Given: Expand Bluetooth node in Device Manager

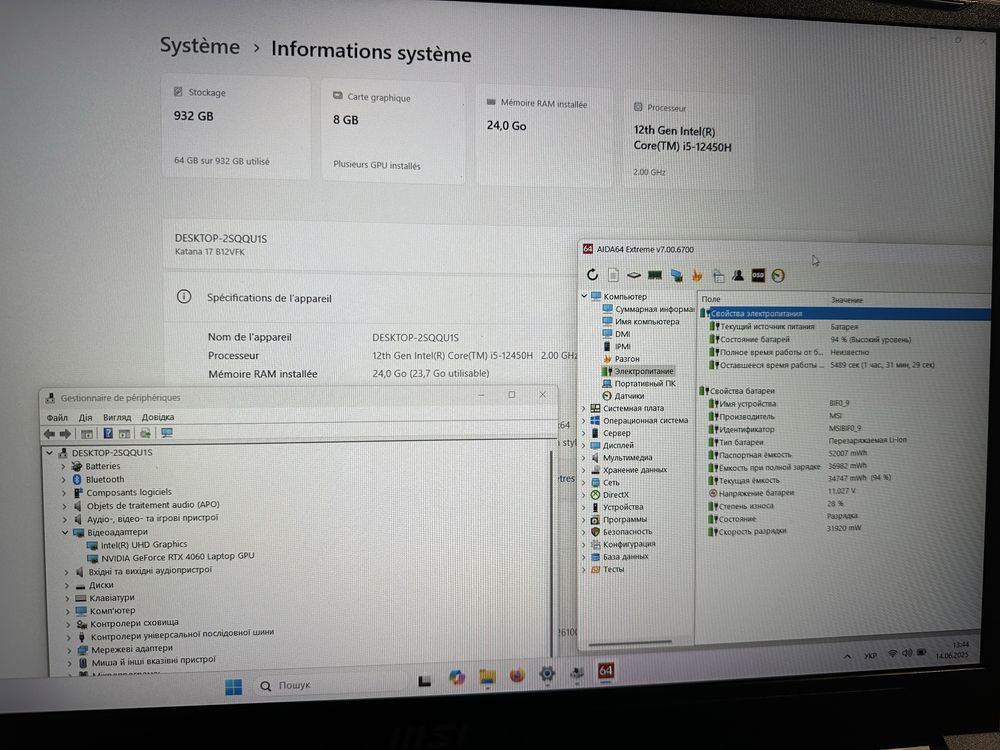Looking at the screenshot, I should (x=63, y=480).
